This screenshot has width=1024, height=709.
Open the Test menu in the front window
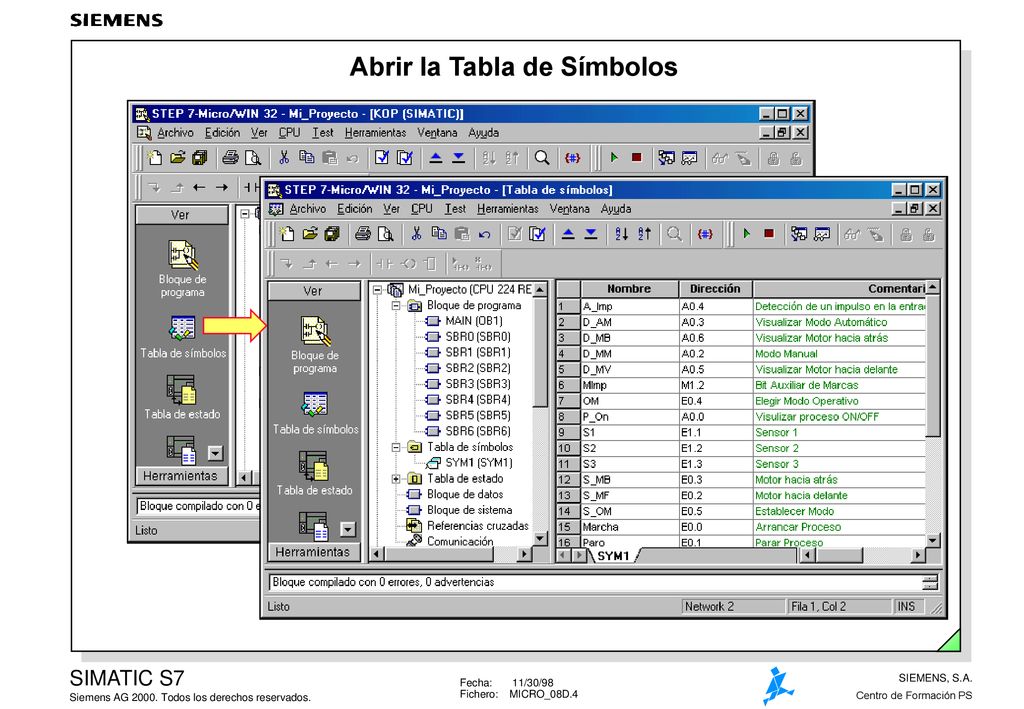[x=455, y=209]
